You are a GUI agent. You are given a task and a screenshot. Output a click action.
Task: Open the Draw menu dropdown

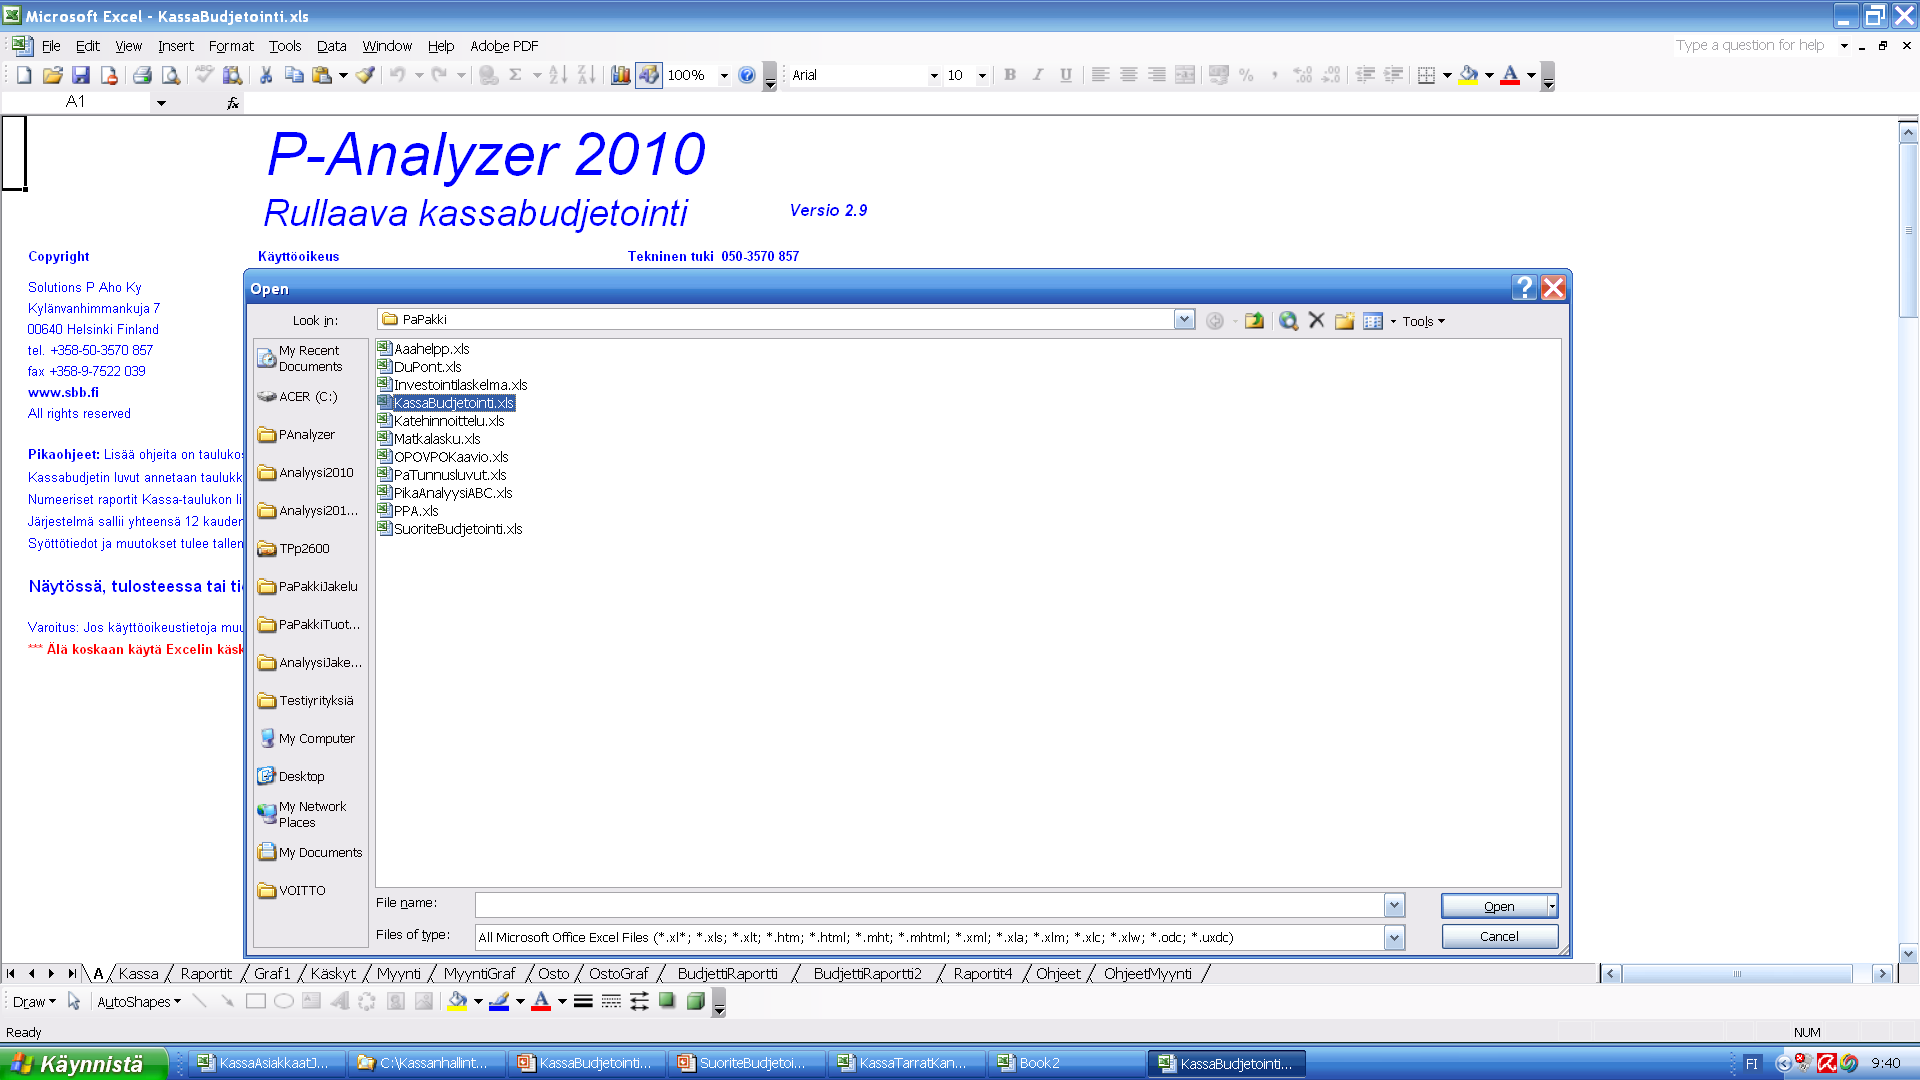[x=34, y=1002]
